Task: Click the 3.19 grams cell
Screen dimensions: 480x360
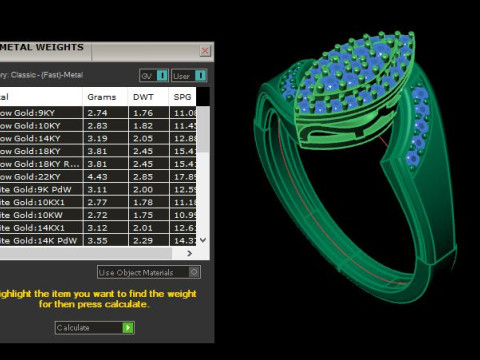Action: tap(105, 138)
